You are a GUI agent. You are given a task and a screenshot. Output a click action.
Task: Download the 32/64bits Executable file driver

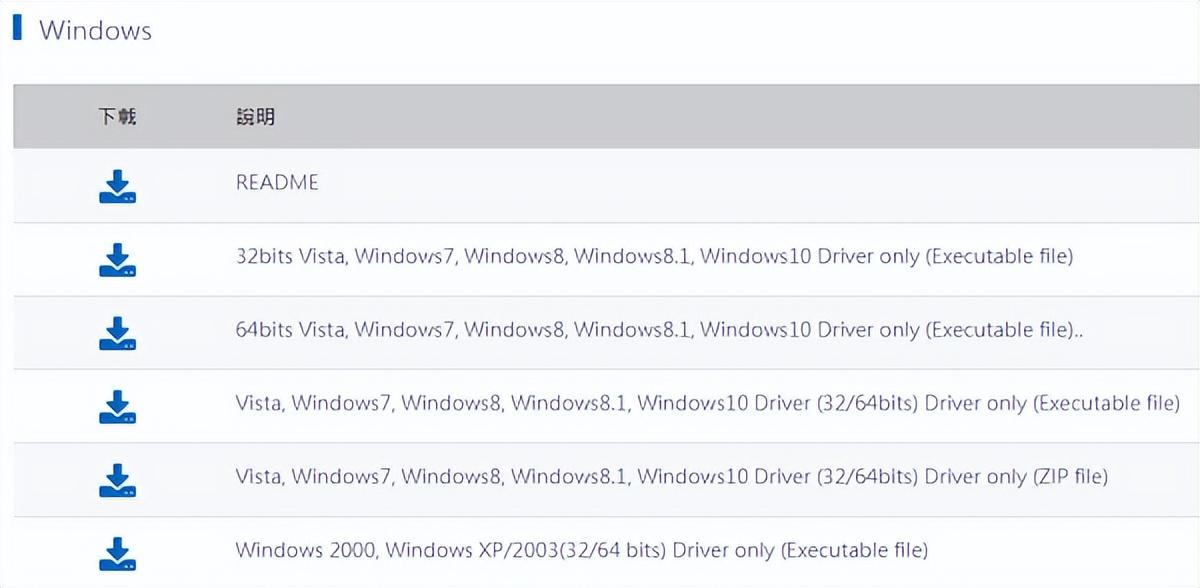[117, 406]
